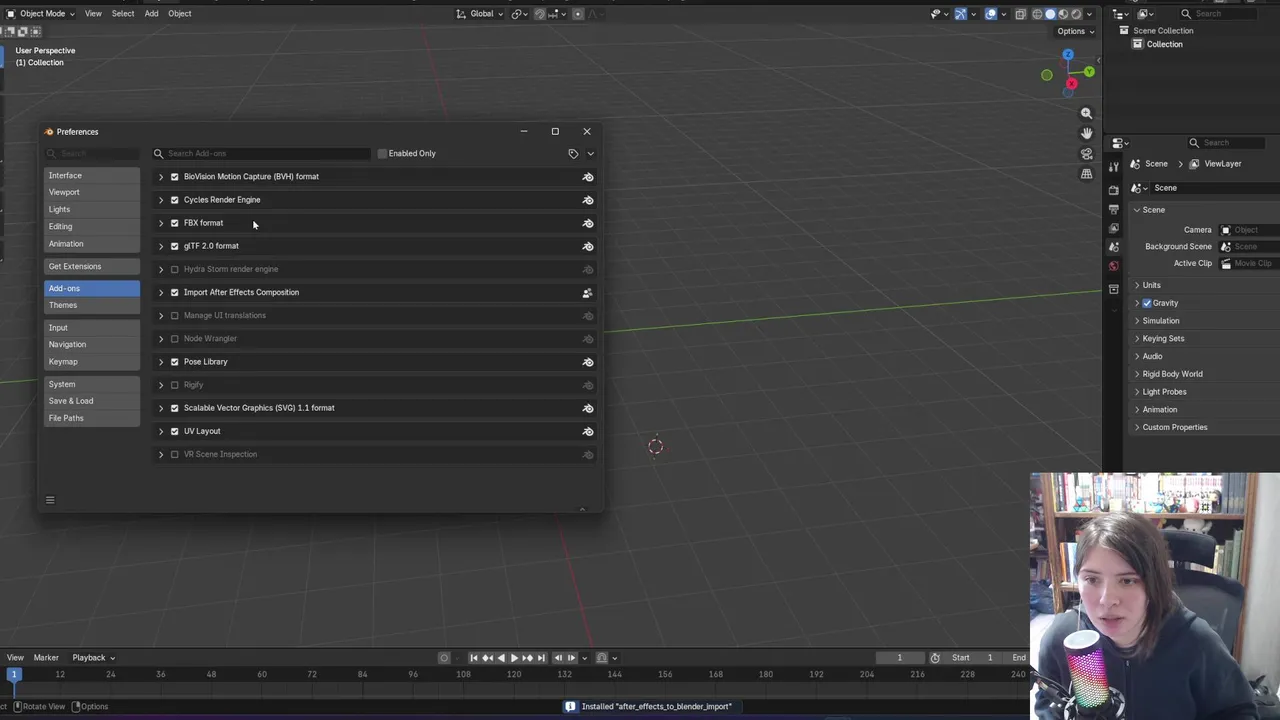Toggle the camera view gizmo icon
Screen dimensions: 1280x720
point(1087,153)
